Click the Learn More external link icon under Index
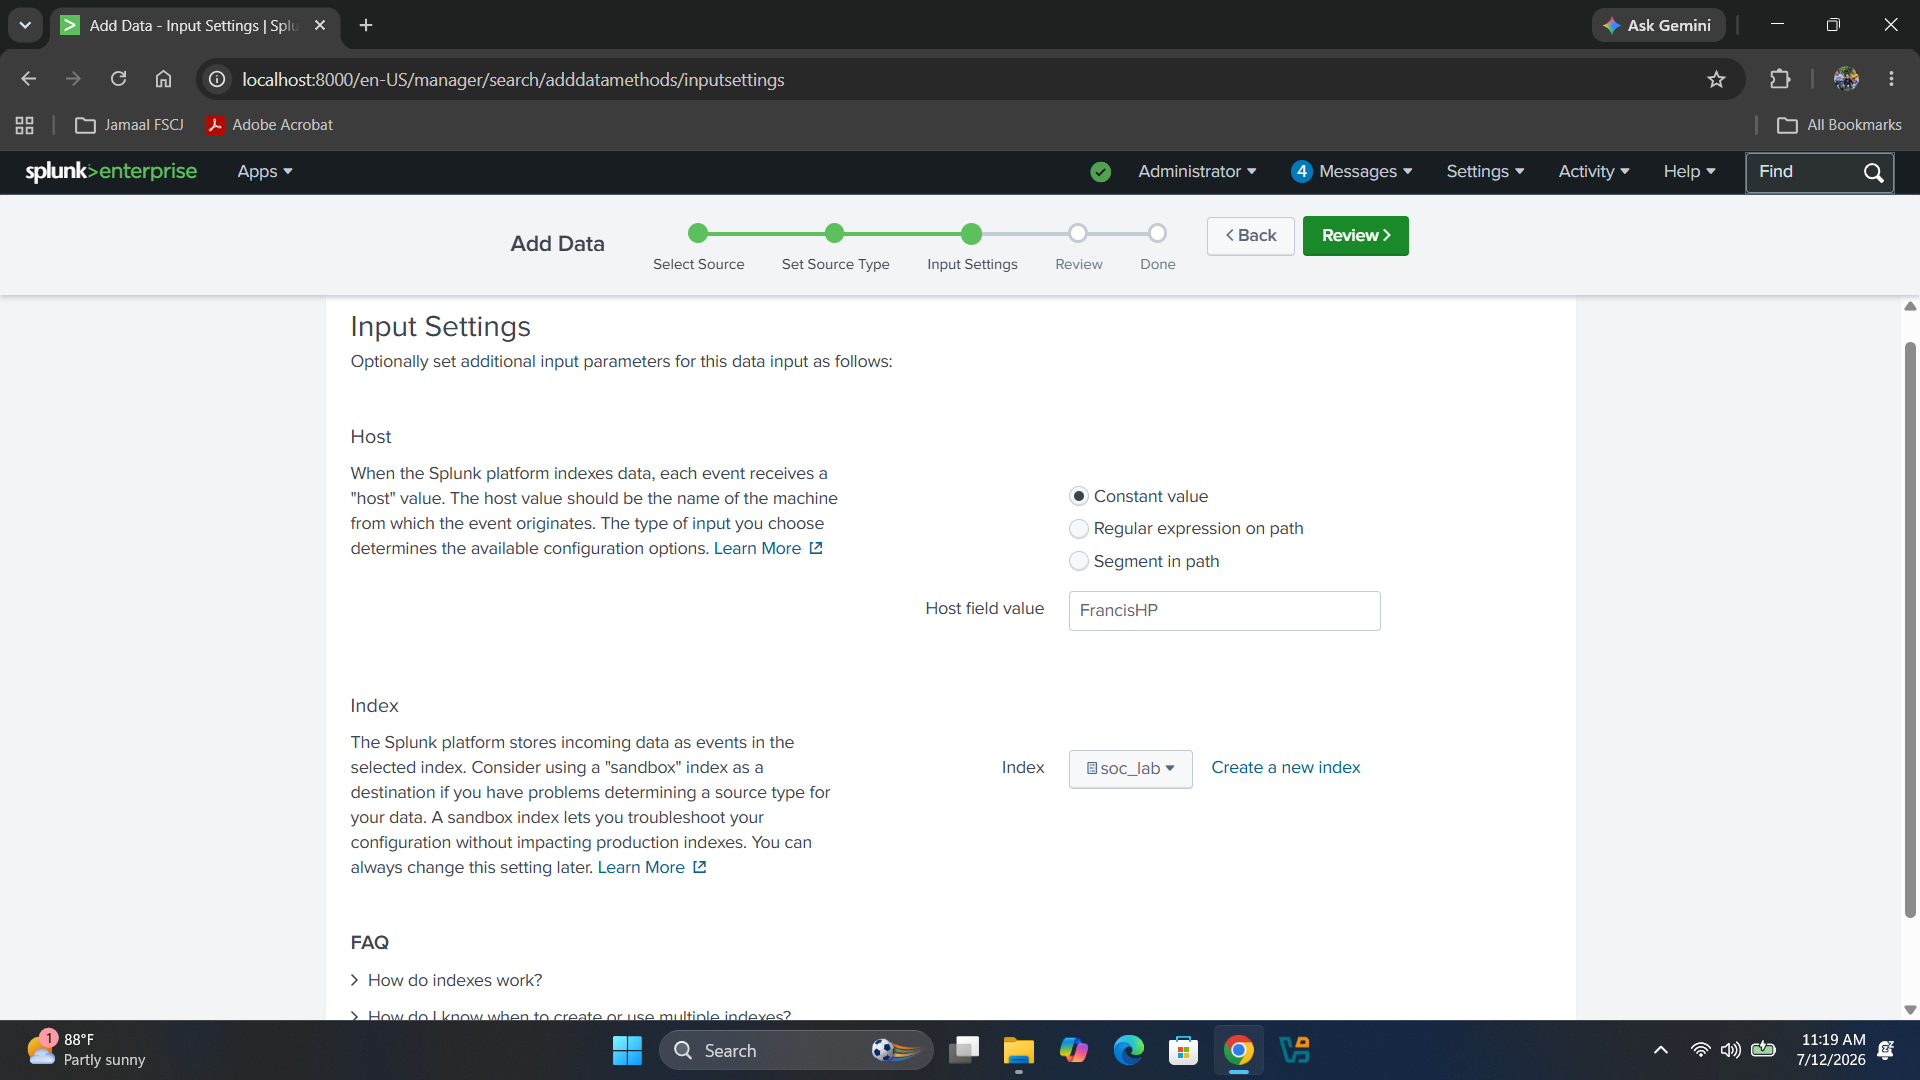 pyautogui.click(x=700, y=867)
